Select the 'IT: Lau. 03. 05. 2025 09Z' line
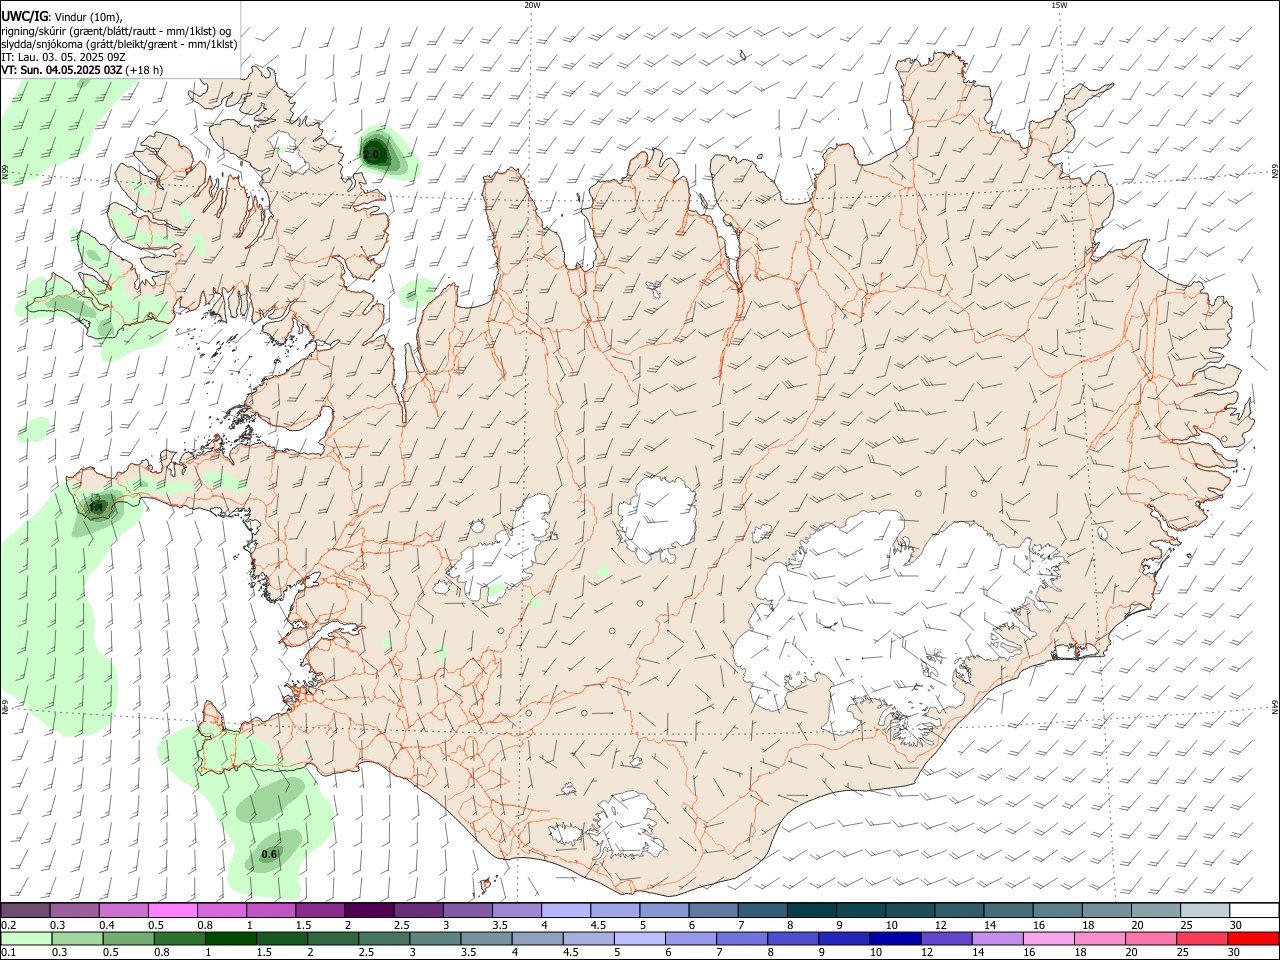 (63, 57)
